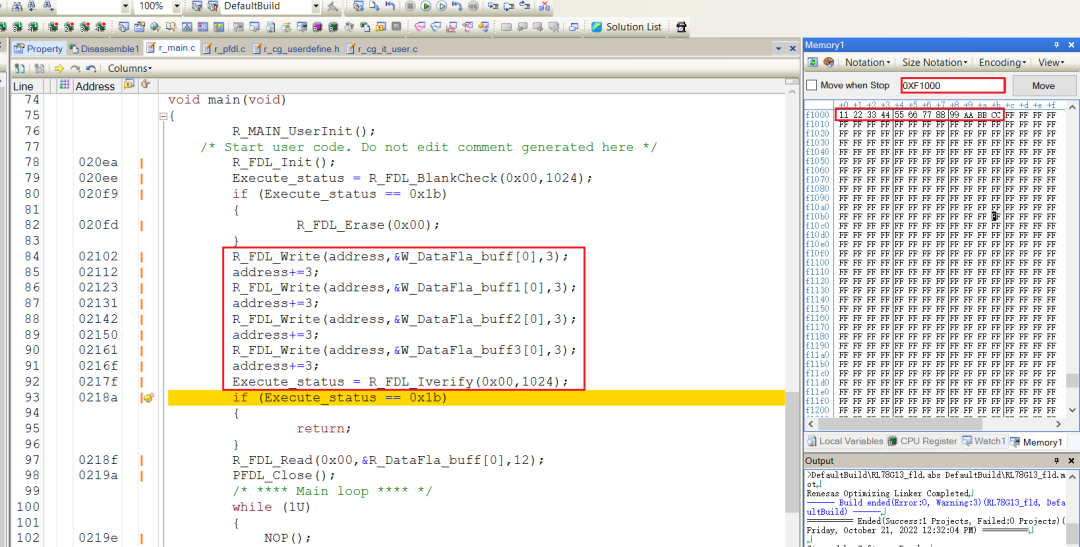Click the Find binoculars icon in the toolbar

pyautogui.click(x=17, y=6)
